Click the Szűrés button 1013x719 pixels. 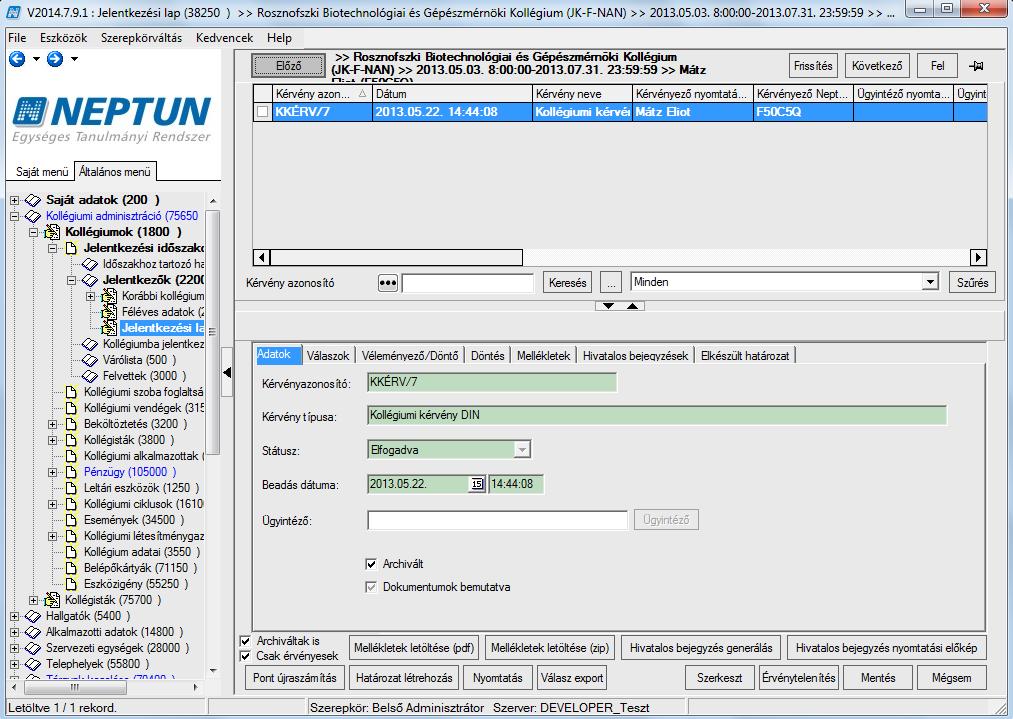(x=972, y=283)
